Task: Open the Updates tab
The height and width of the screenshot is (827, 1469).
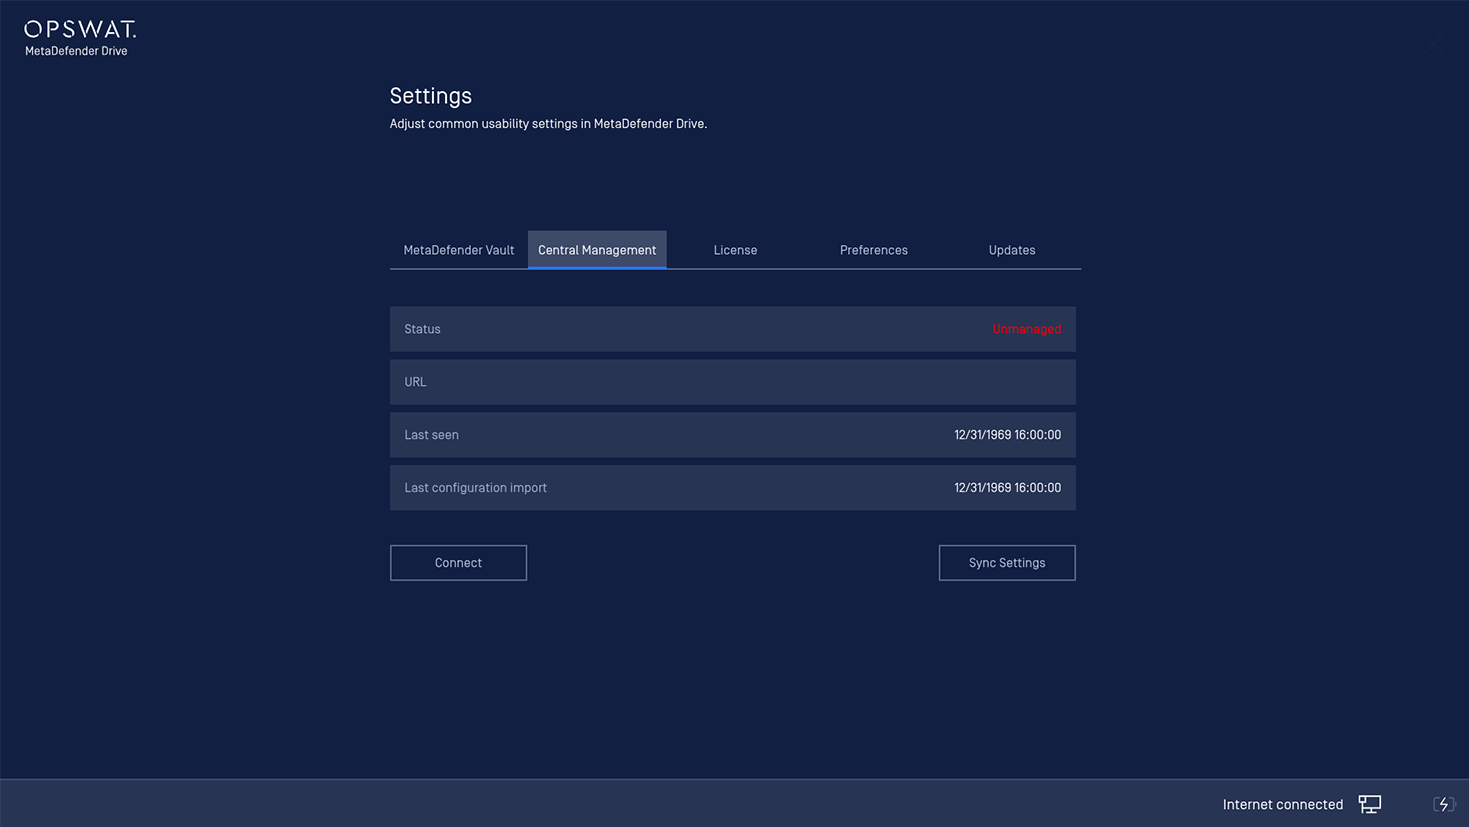Action: point(1012,250)
